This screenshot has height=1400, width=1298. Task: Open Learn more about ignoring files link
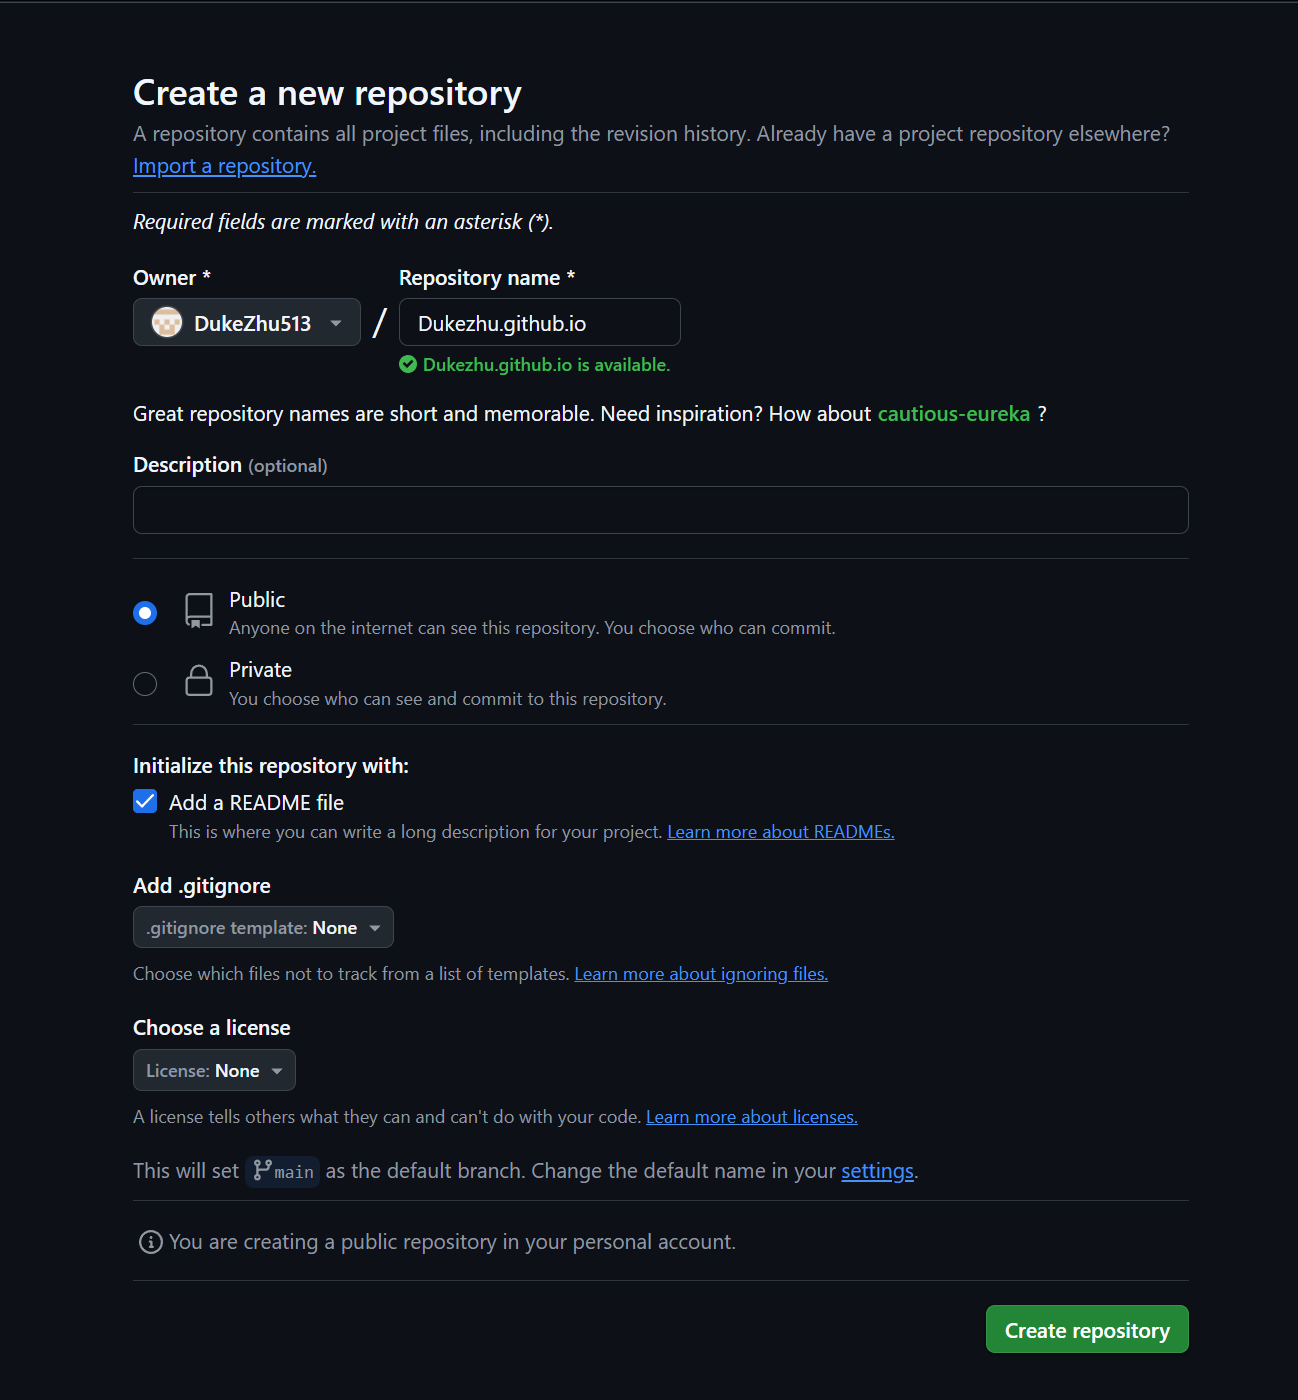(700, 974)
